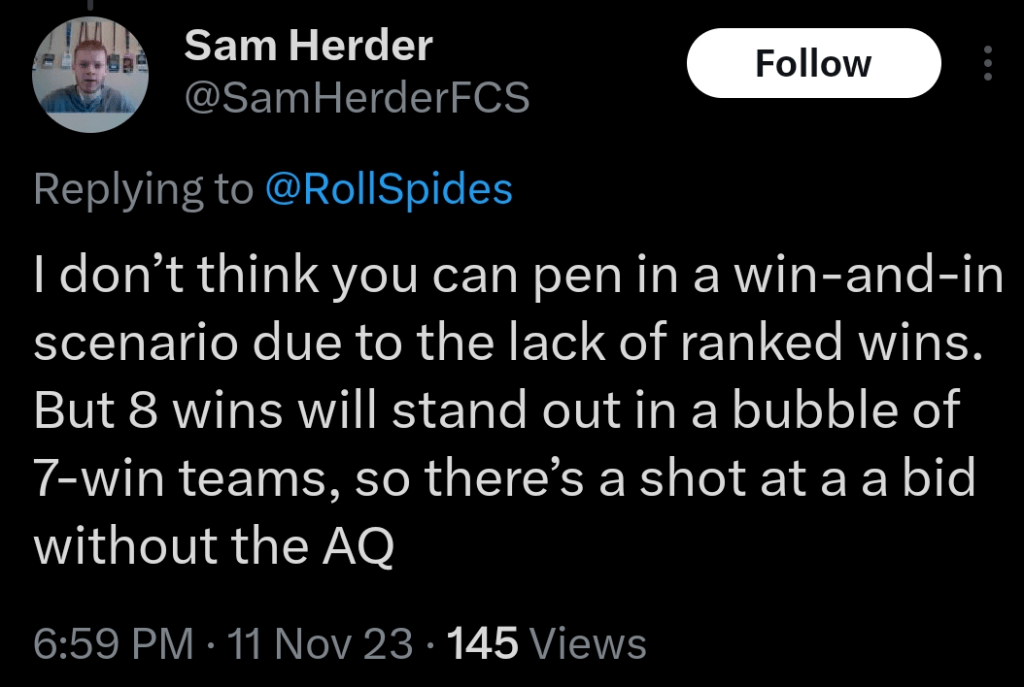Click the 6:59 PM timestamp
This screenshot has width=1024, height=687.
pyautogui.click(x=114, y=644)
